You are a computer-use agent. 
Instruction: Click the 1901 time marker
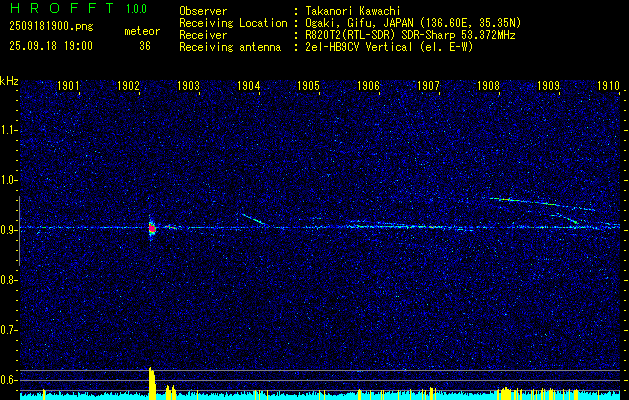pyautogui.click(x=68, y=86)
